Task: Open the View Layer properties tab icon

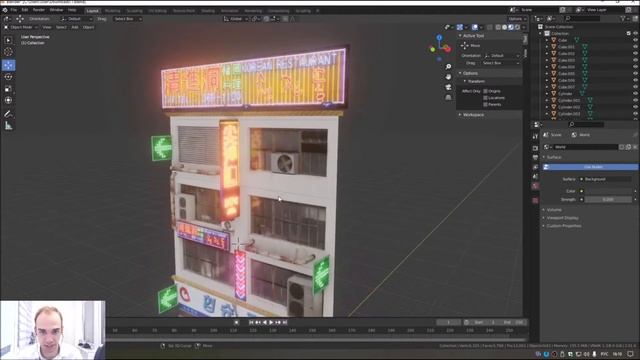Action: click(x=535, y=167)
